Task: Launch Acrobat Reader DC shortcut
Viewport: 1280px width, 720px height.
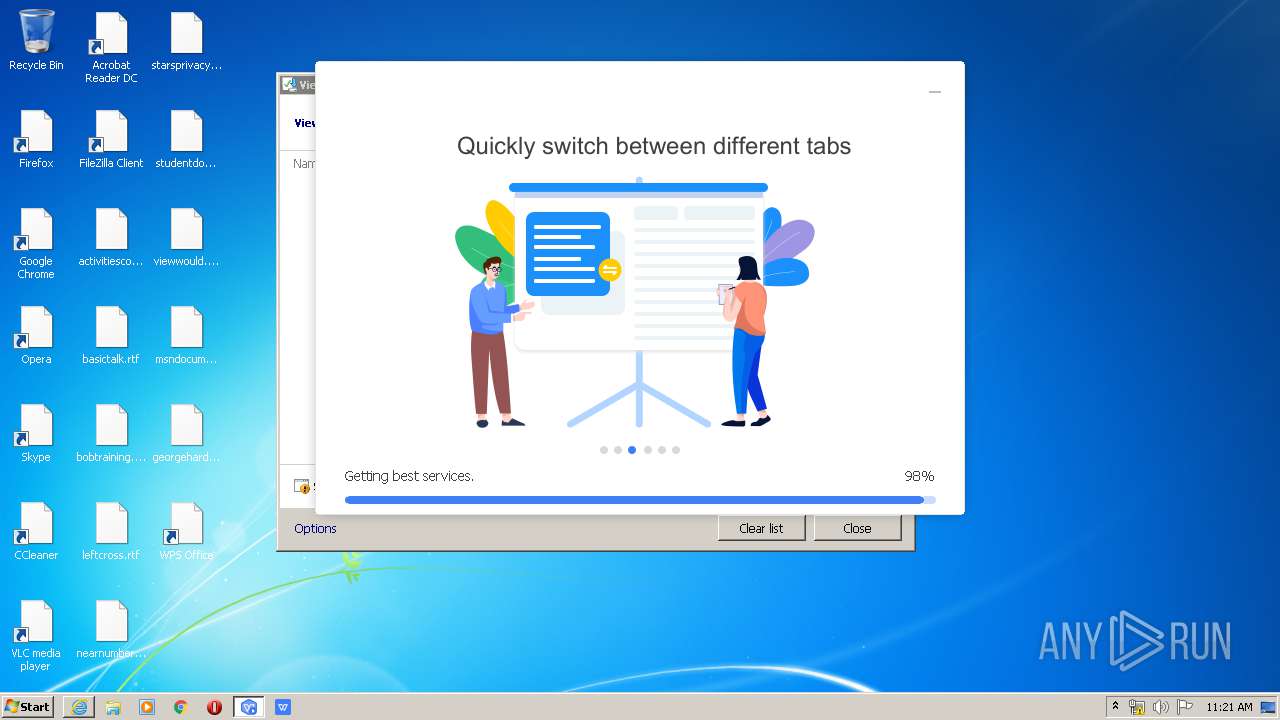Action: click(x=111, y=47)
